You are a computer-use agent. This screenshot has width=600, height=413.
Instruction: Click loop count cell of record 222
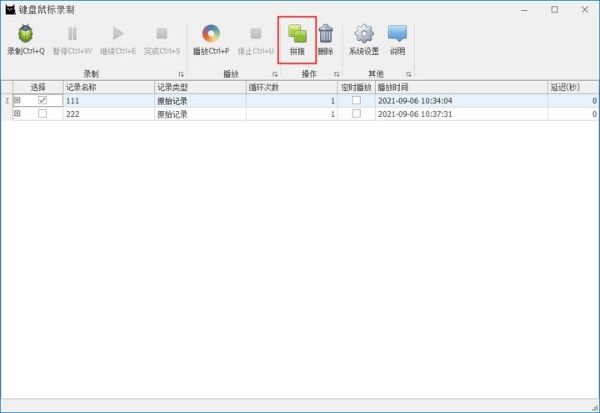(x=292, y=114)
